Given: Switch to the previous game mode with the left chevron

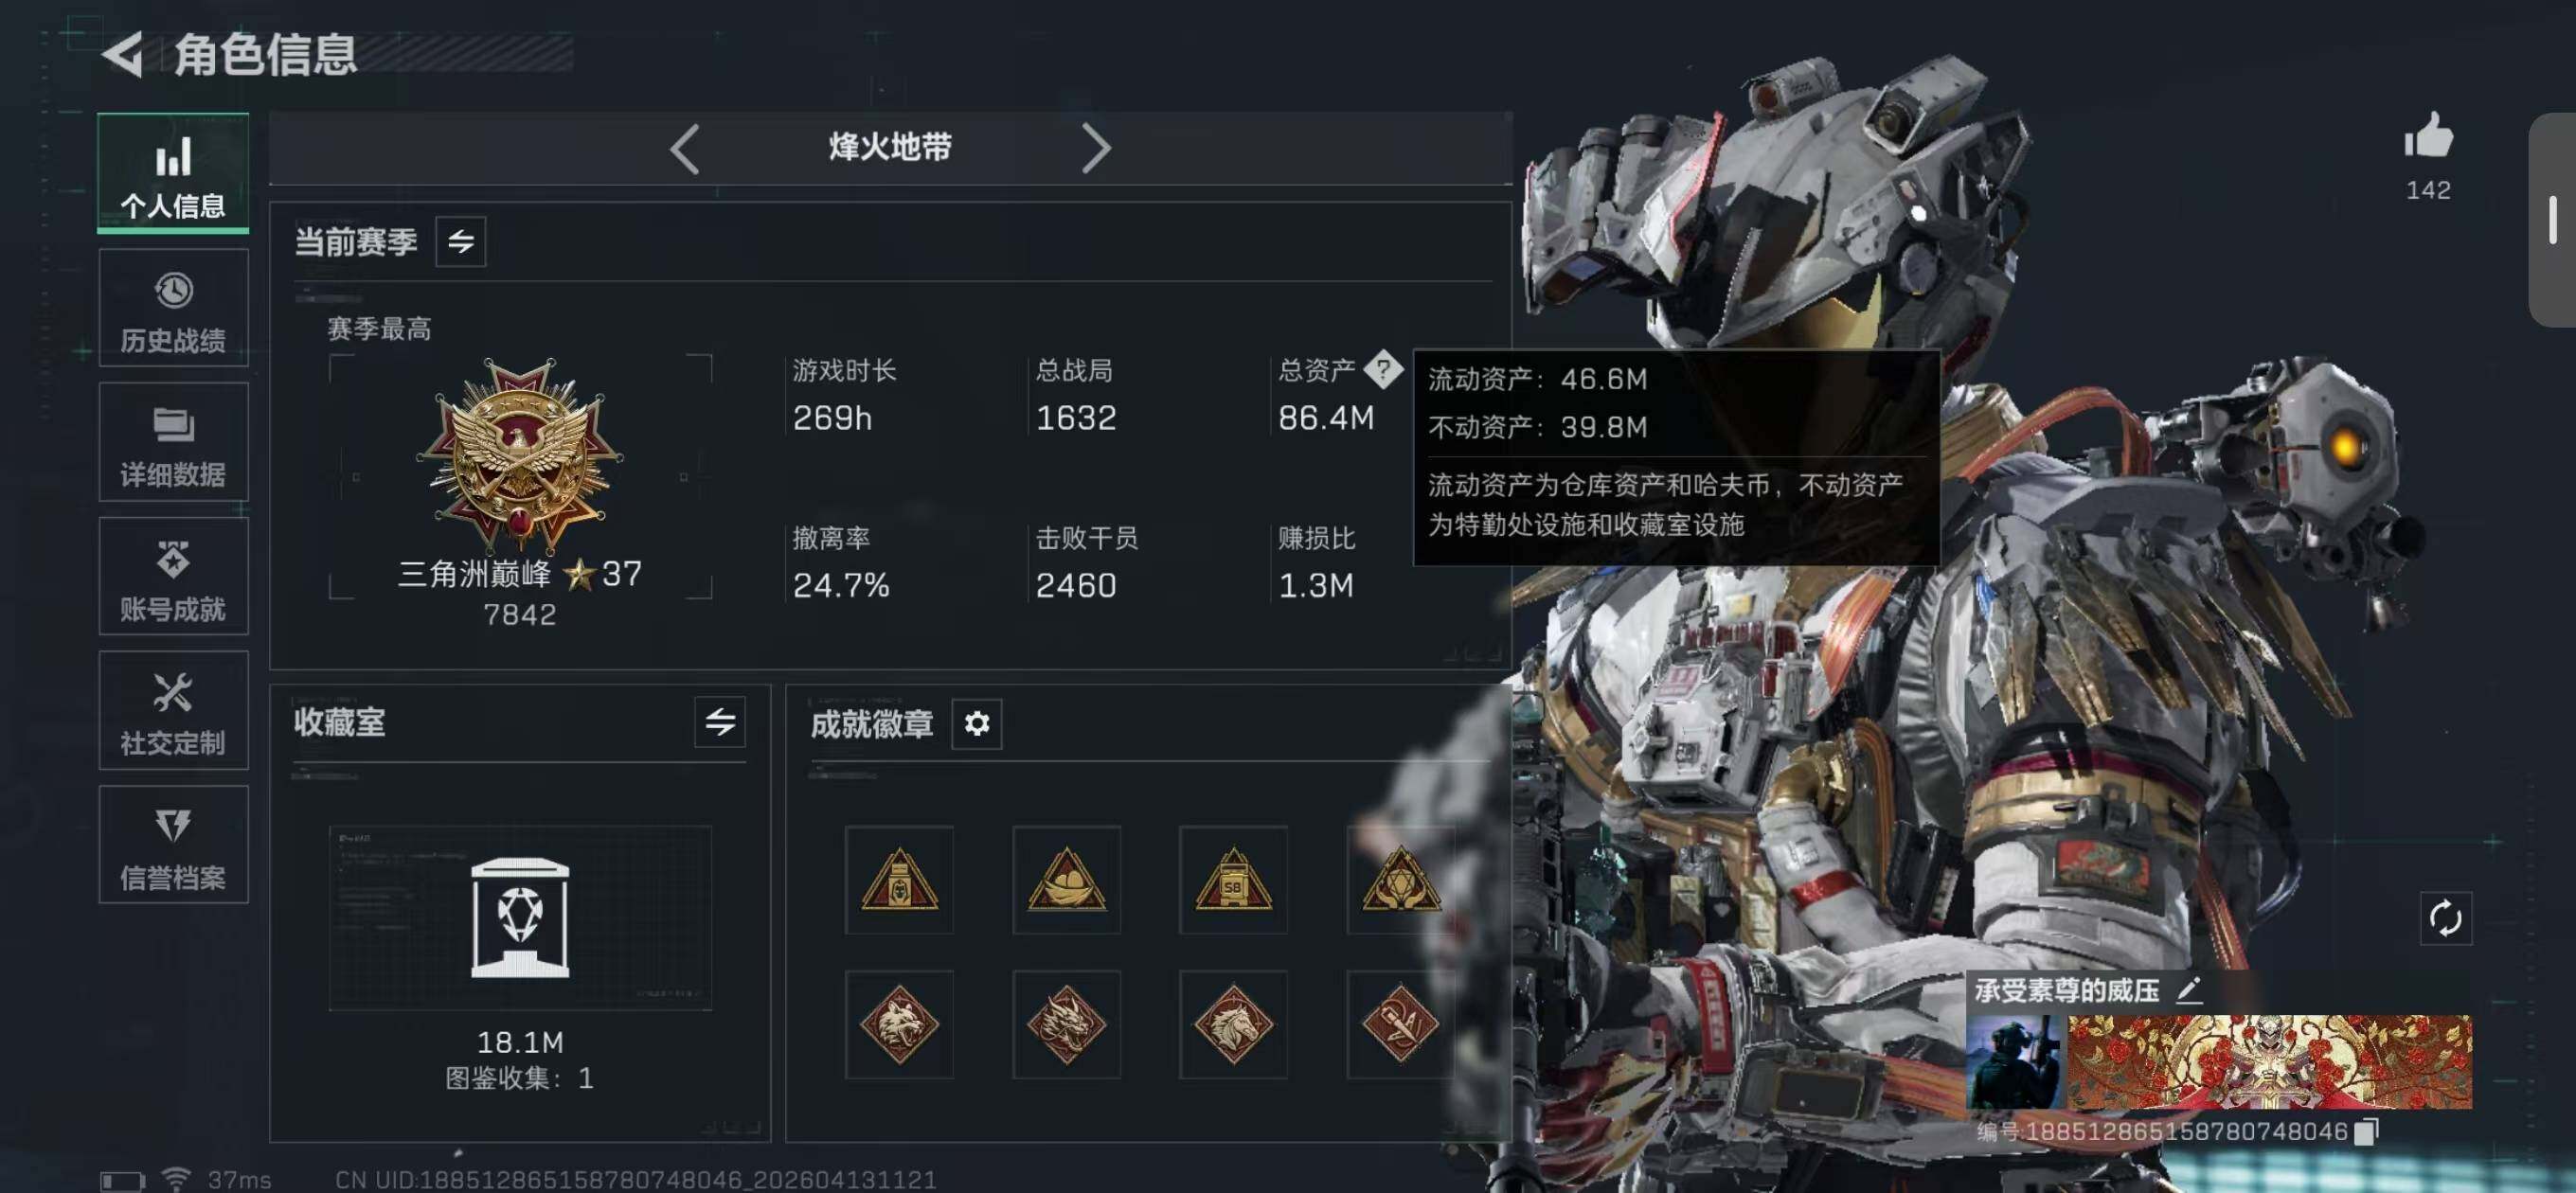Looking at the screenshot, I should [685, 149].
